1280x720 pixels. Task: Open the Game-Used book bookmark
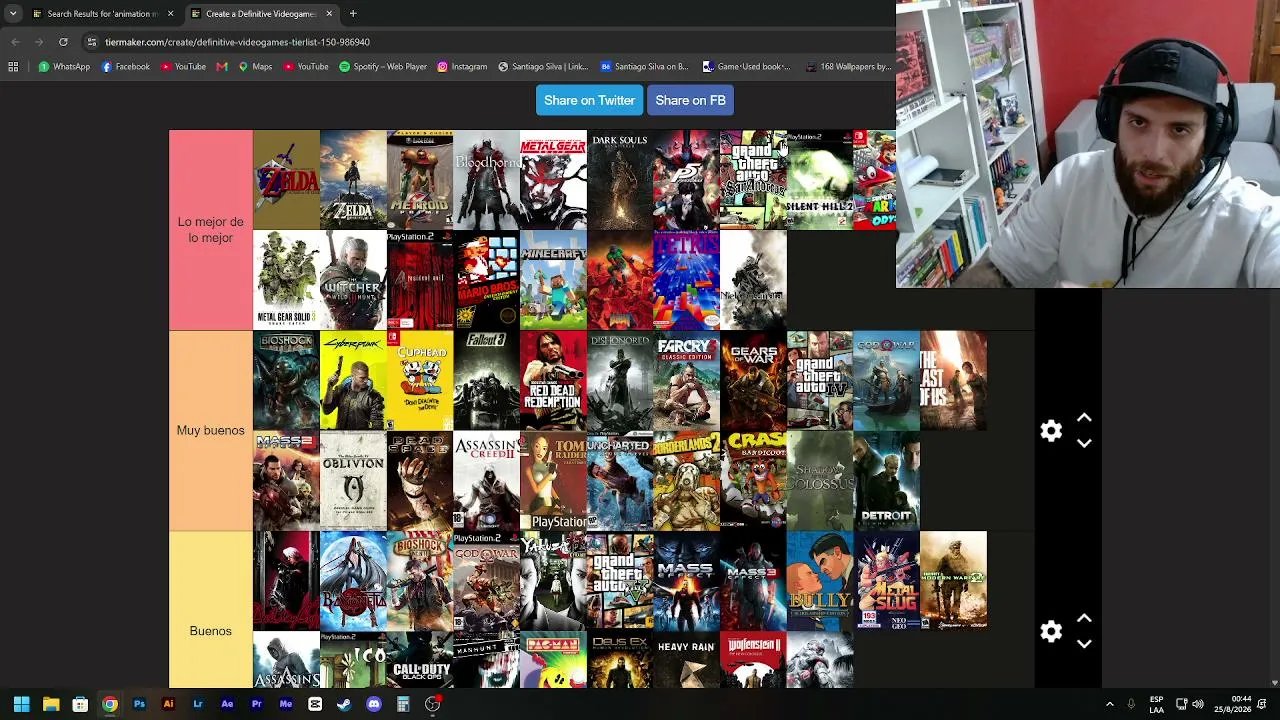point(746,67)
